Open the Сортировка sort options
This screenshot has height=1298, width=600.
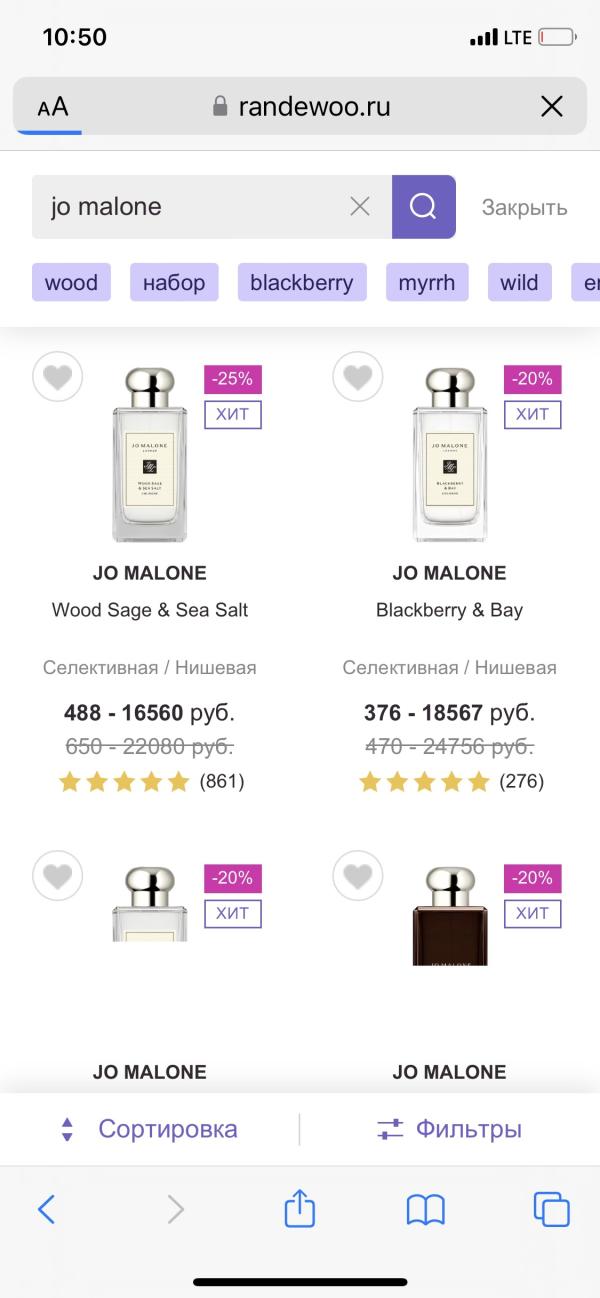150,1129
